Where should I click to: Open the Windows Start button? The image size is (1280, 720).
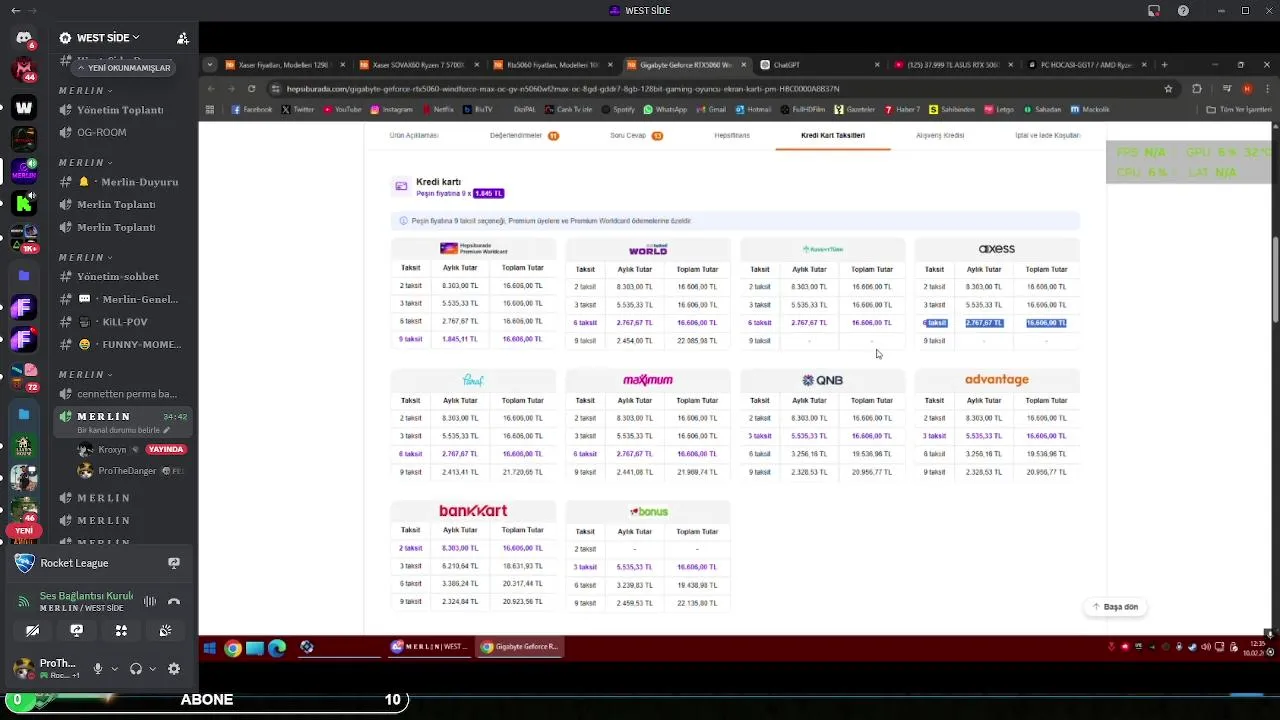[209, 647]
